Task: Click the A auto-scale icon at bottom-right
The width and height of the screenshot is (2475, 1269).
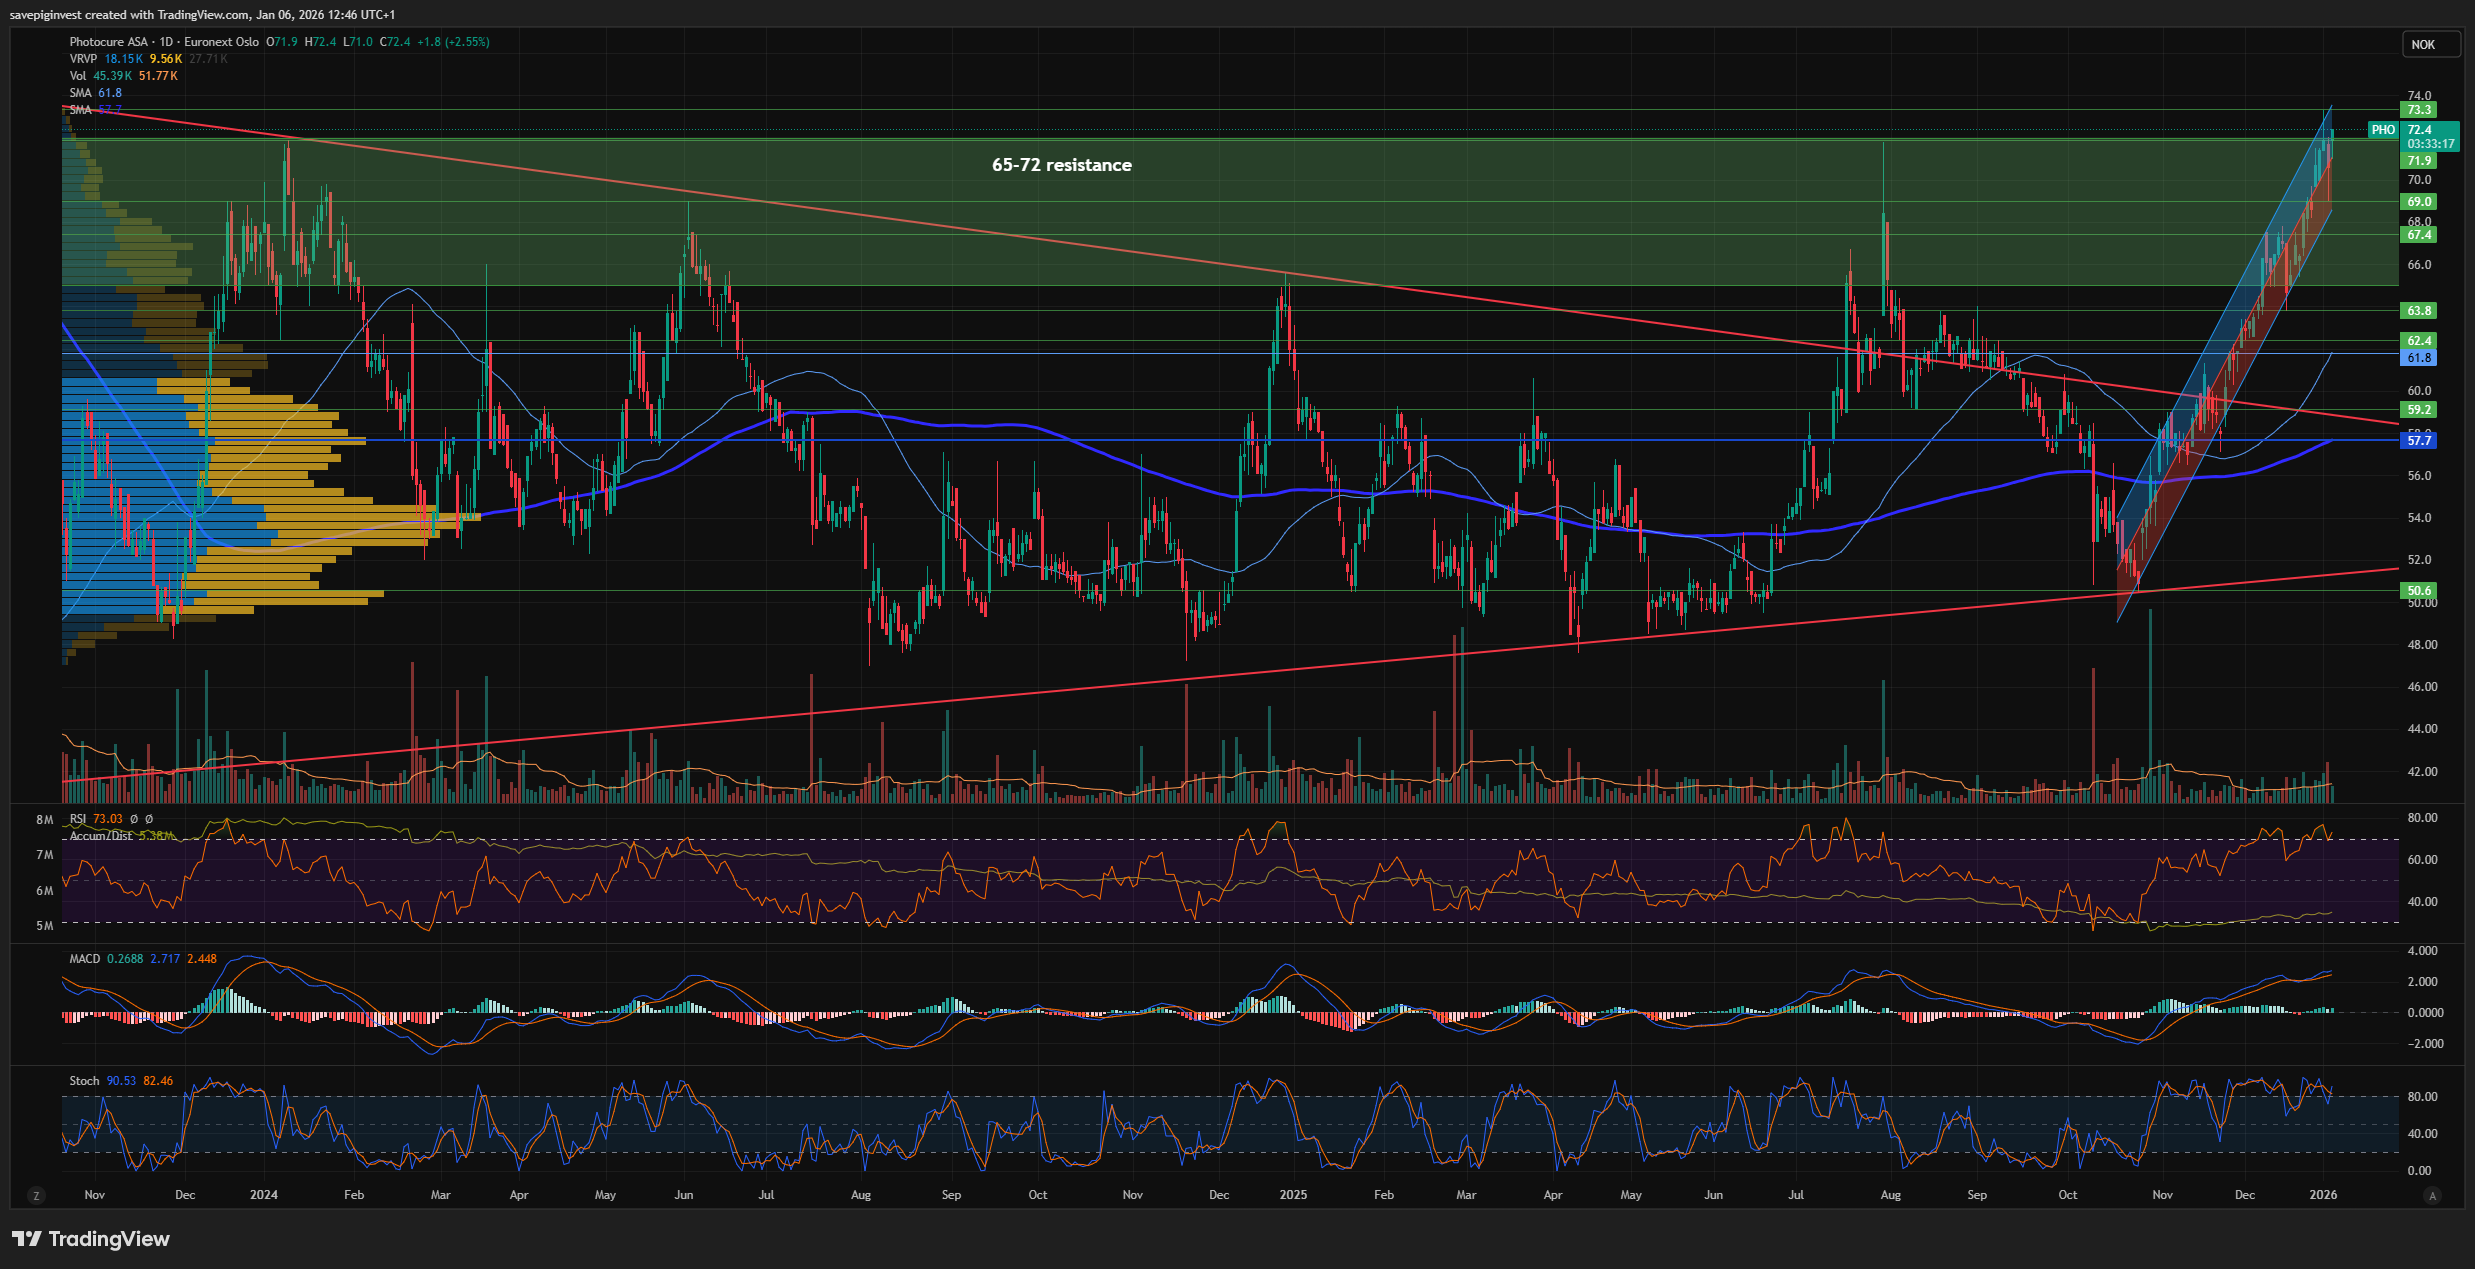Action: (x=2432, y=1195)
